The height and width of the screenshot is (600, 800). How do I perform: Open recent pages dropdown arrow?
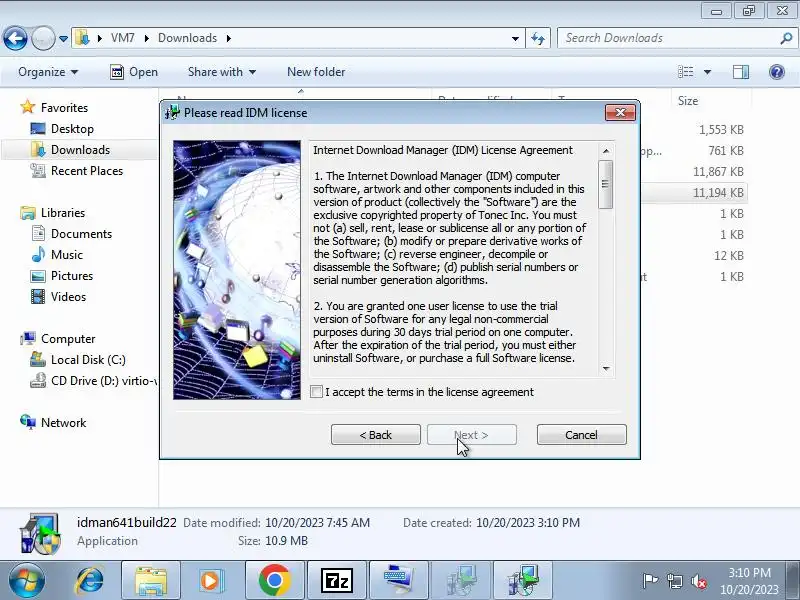point(63,39)
